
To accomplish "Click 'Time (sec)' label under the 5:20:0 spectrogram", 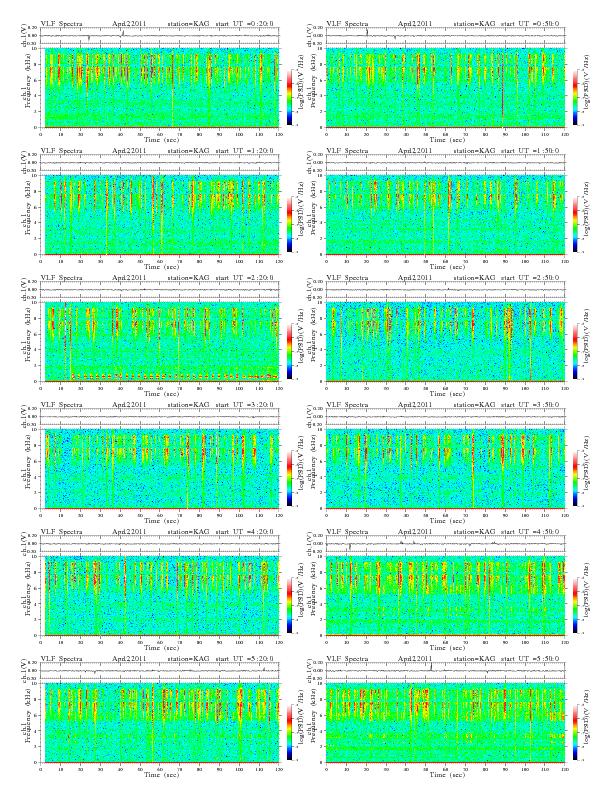I will 161,774.
